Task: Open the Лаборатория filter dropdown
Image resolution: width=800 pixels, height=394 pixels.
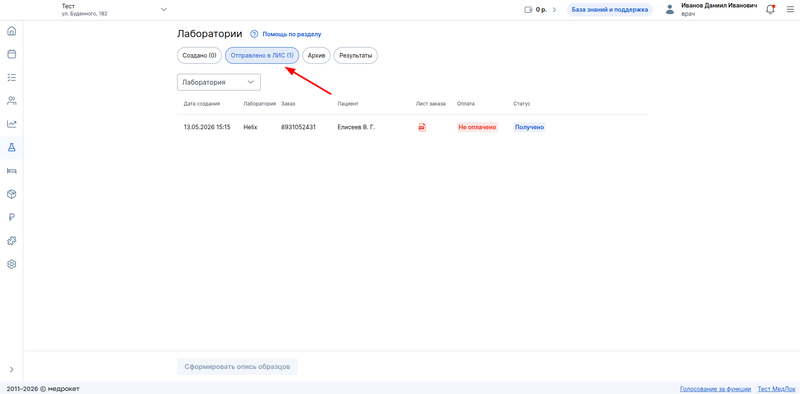Action: pos(219,82)
